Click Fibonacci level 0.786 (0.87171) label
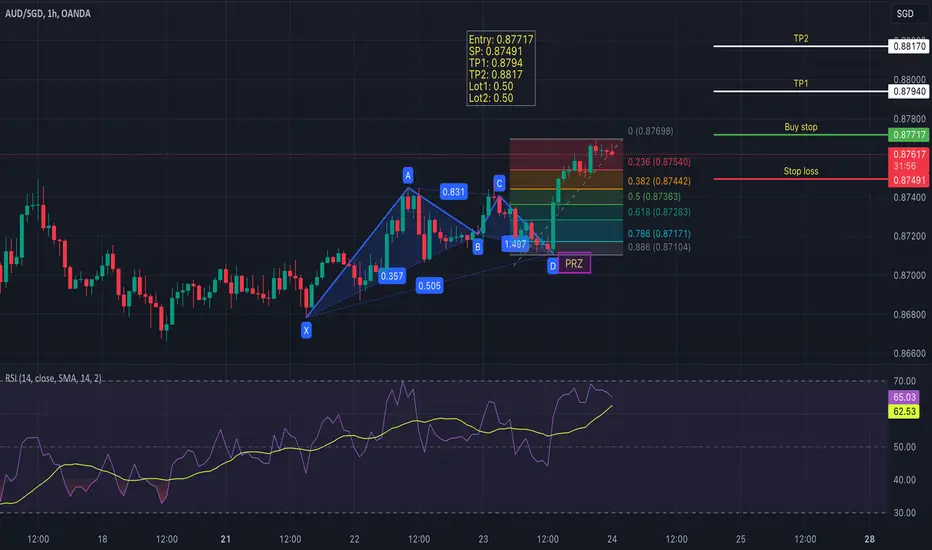 click(659, 234)
